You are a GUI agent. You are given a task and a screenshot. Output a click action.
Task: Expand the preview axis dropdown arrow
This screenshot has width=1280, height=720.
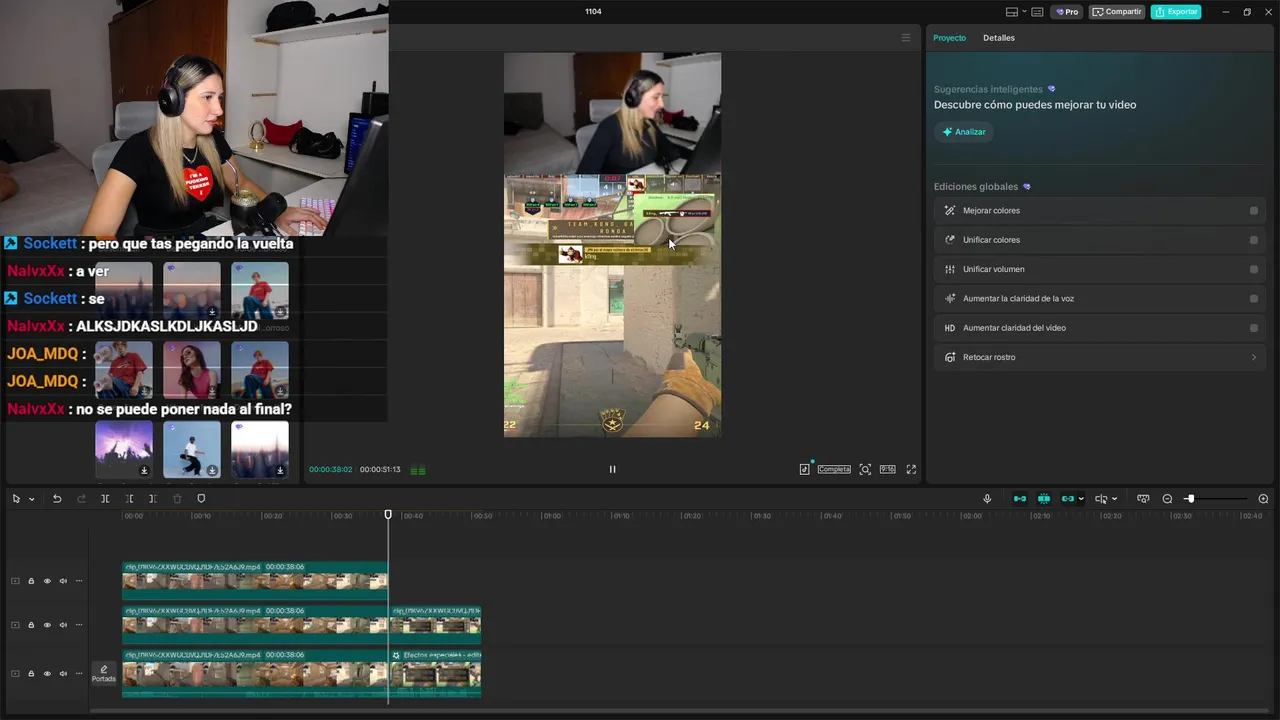click(x=1114, y=499)
